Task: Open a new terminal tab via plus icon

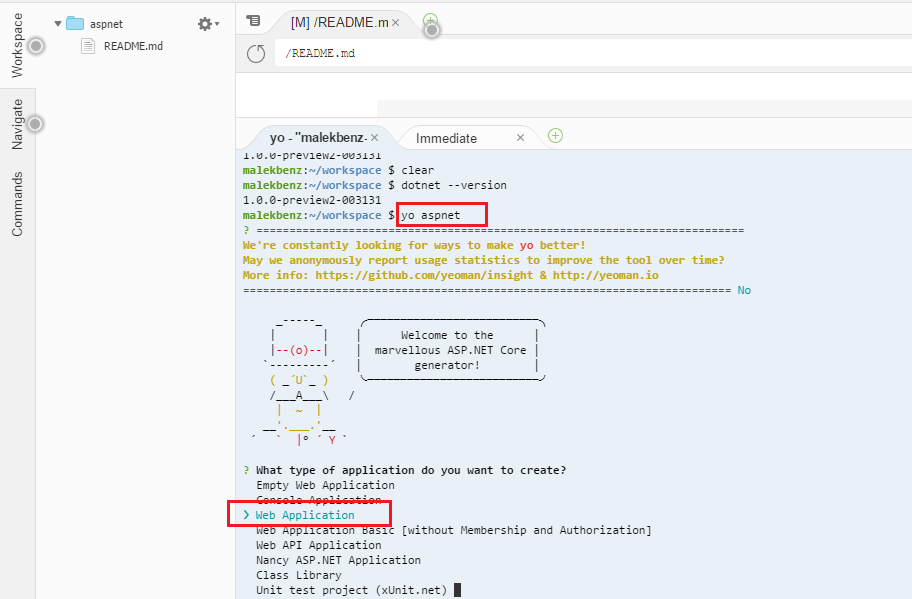Action: [555, 136]
